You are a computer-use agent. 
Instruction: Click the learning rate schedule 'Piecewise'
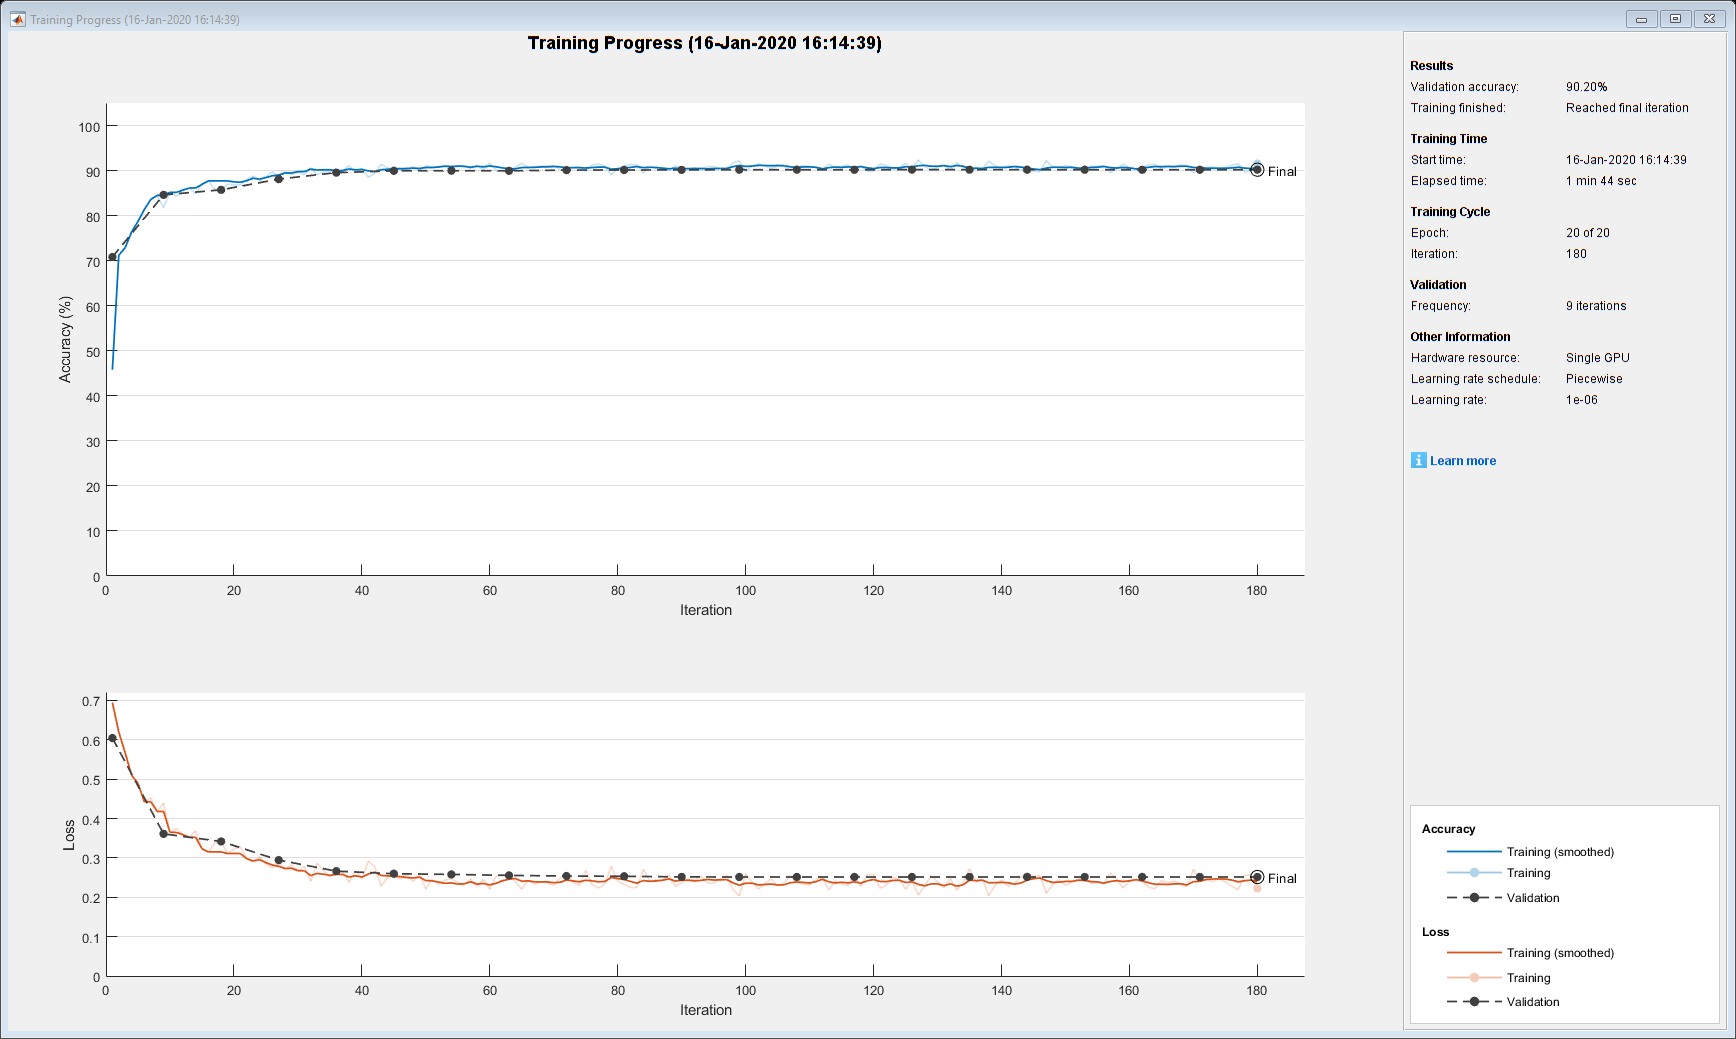pos(1594,379)
